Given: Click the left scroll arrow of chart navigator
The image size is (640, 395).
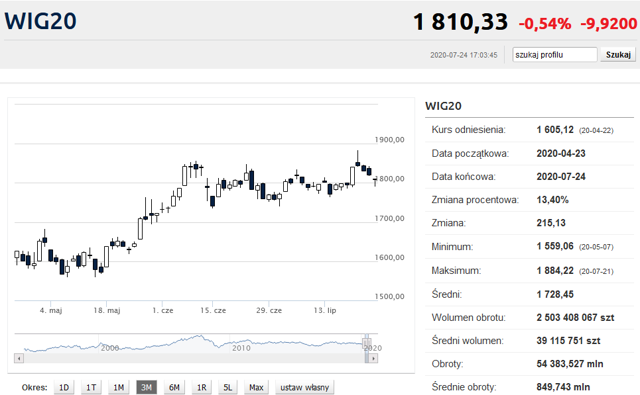Looking at the screenshot, I should 19,358.
